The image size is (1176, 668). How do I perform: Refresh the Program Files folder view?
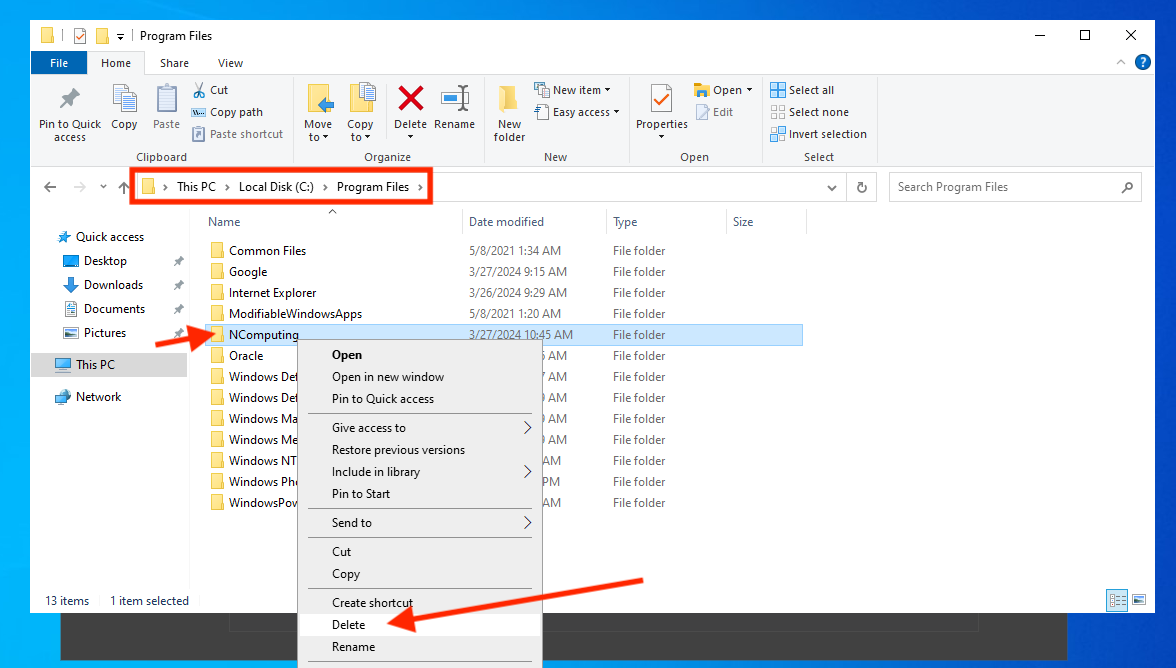[862, 187]
